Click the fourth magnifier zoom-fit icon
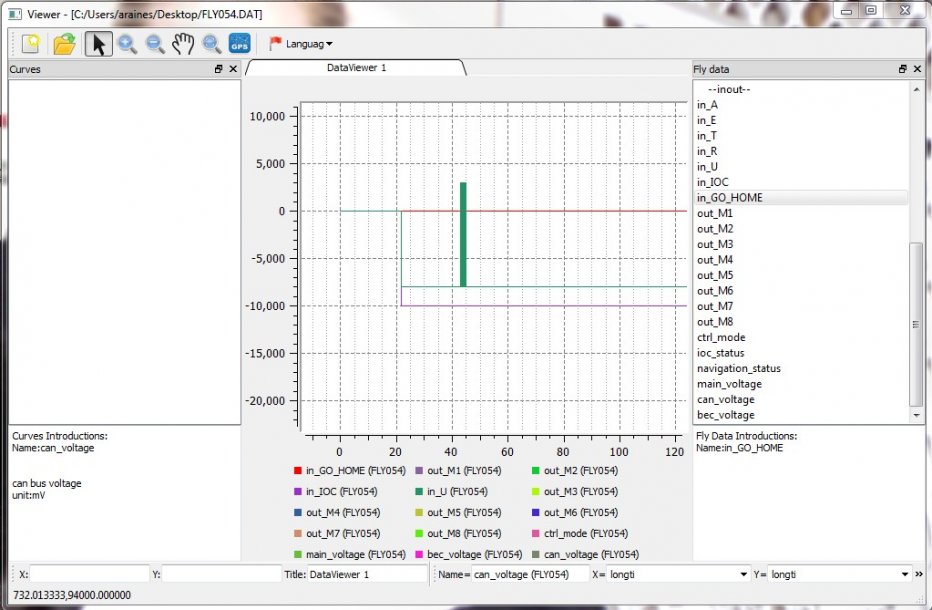Image resolution: width=932 pixels, height=610 pixels. click(x=211, y=43)
